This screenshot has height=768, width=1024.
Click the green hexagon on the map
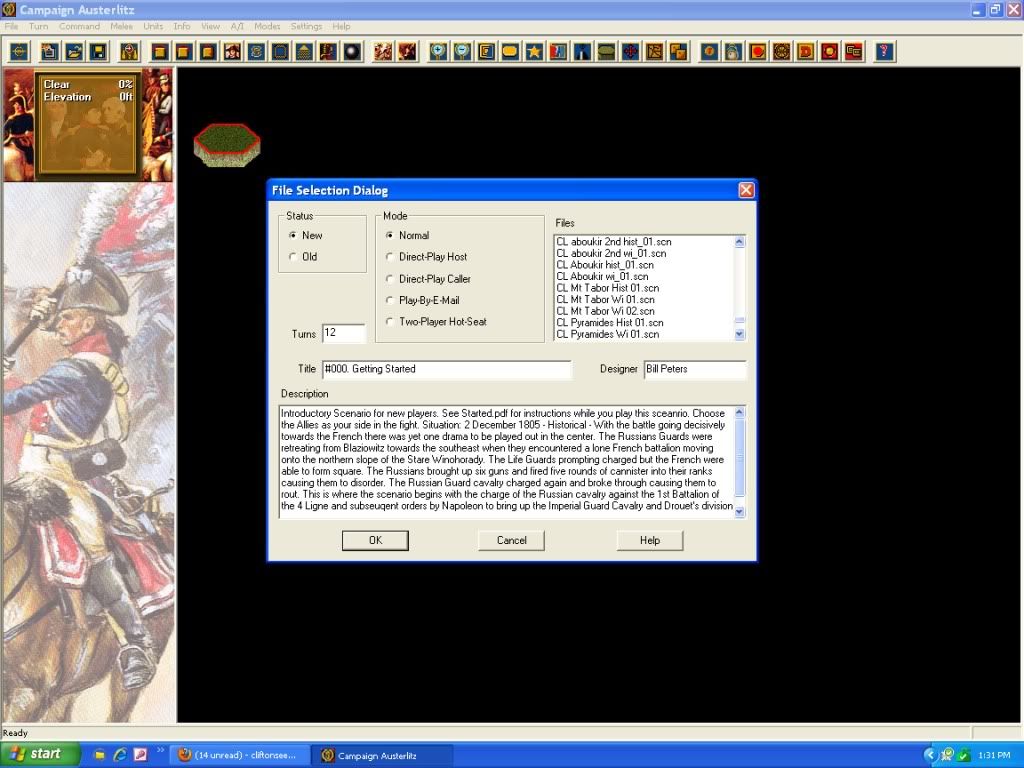[227, 144]
